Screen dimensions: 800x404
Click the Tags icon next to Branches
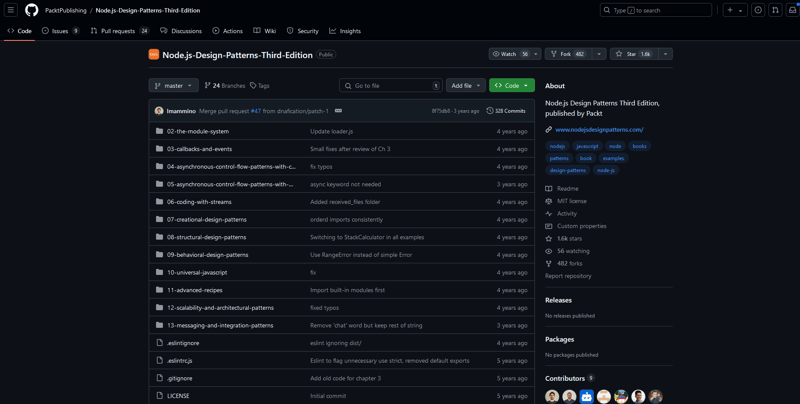point(253,86)
